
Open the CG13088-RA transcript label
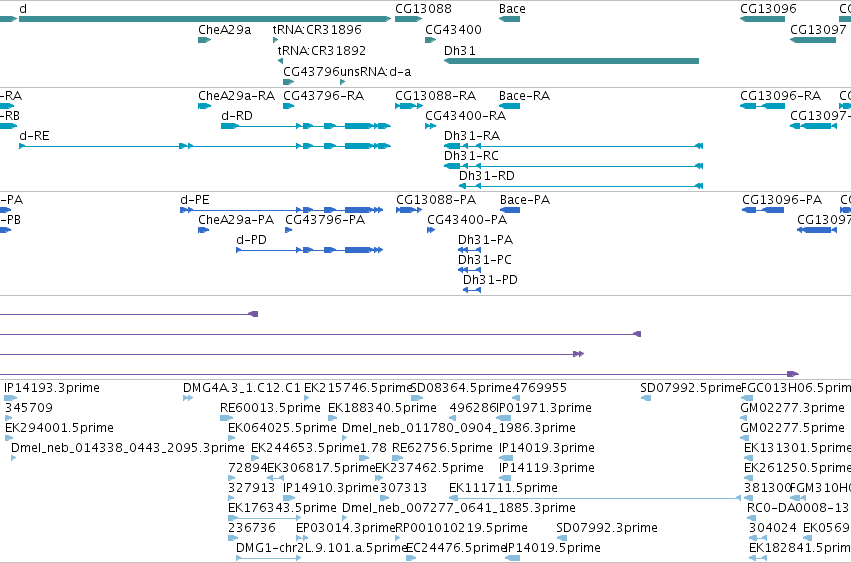435,96
